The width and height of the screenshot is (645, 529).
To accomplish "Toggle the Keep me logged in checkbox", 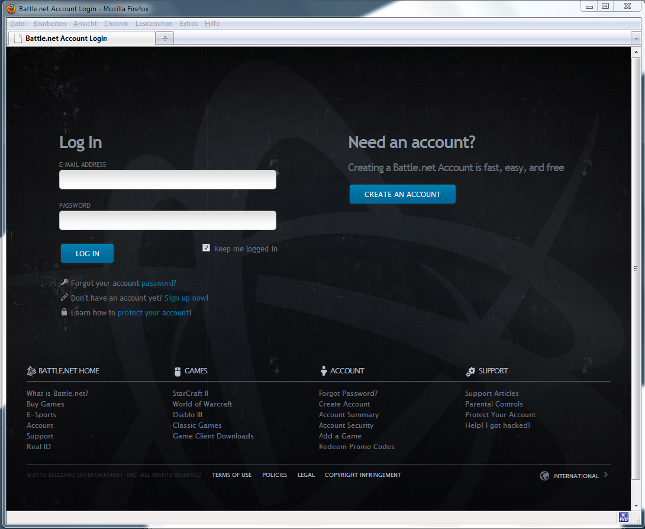I will pyautogui.click(x=206, y=248).
